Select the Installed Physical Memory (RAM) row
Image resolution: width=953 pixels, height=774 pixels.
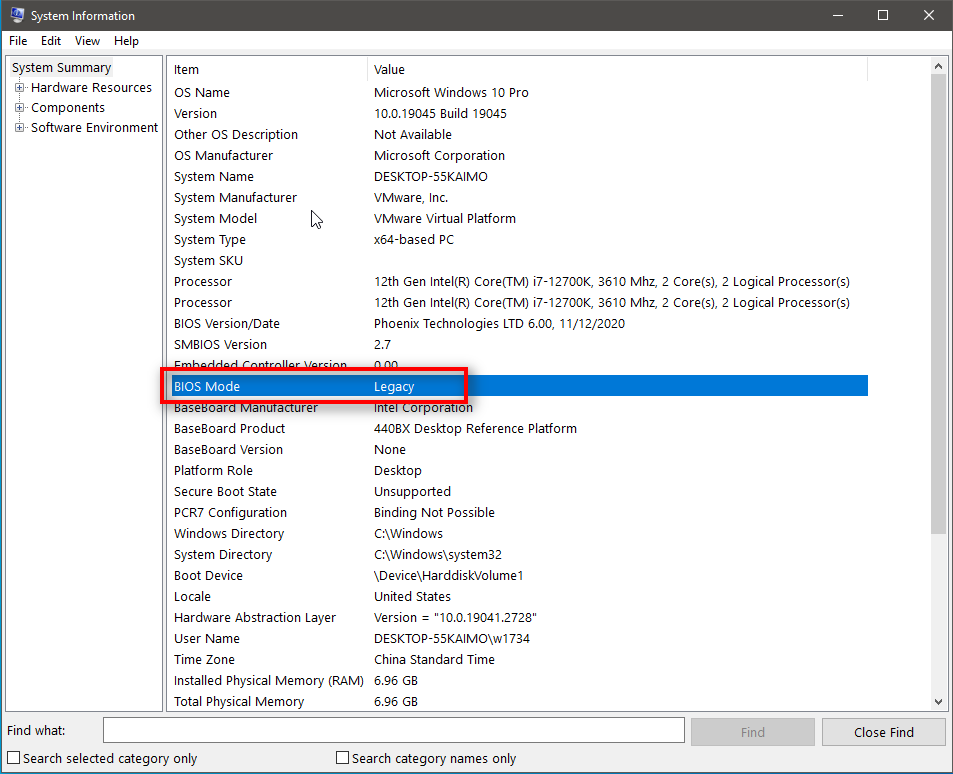coord(518,680)
